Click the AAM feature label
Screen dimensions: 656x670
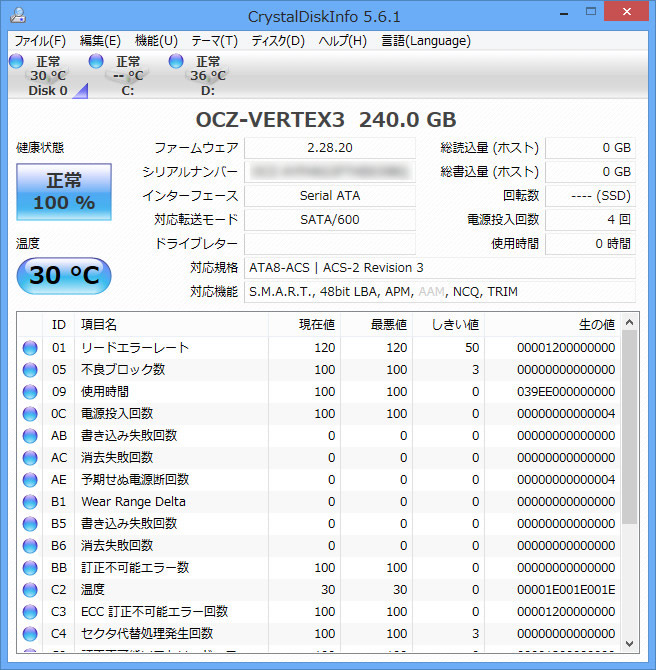(431, 292)
